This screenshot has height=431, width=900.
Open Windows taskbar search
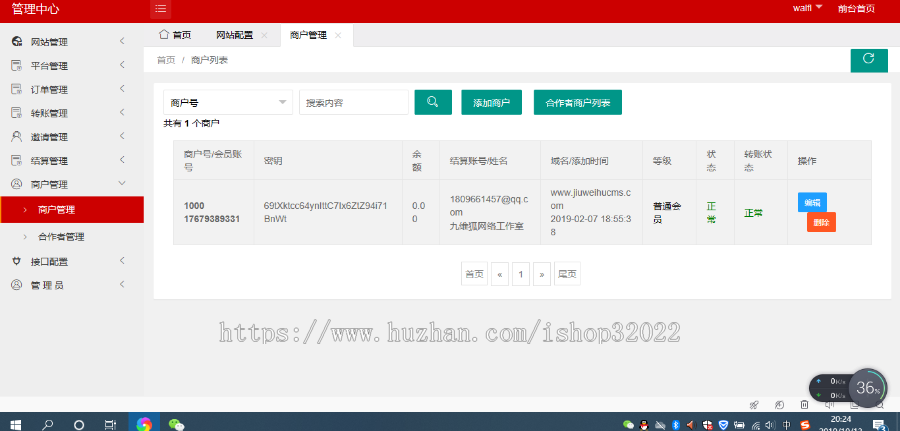tap(48, 425)
